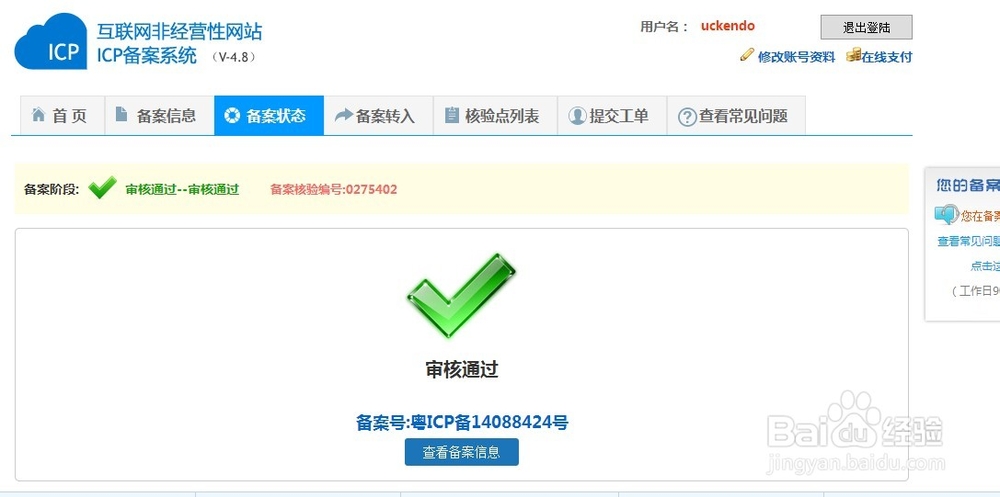Image resolution: width=1000 pixels, height=497 pixels.
Task: Click the person icon beside 提交工单
Action: [x=577, y=116]
